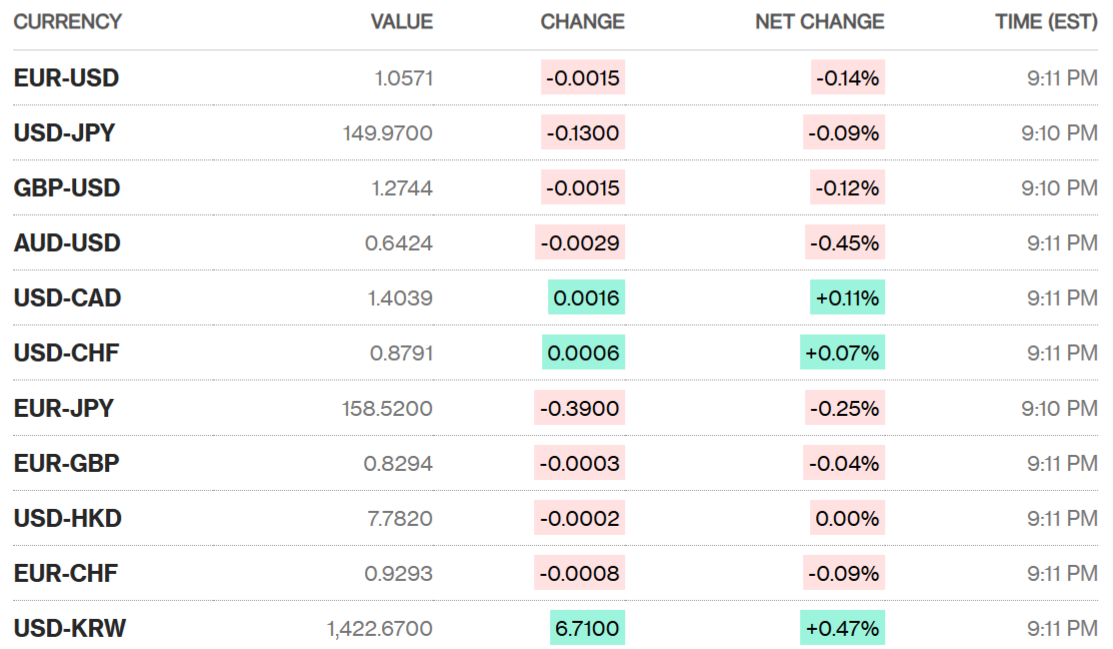This screenshot has width=1113, height=649.
Task: Click the NET CHANGE column header
Action: tap(819, 21)
